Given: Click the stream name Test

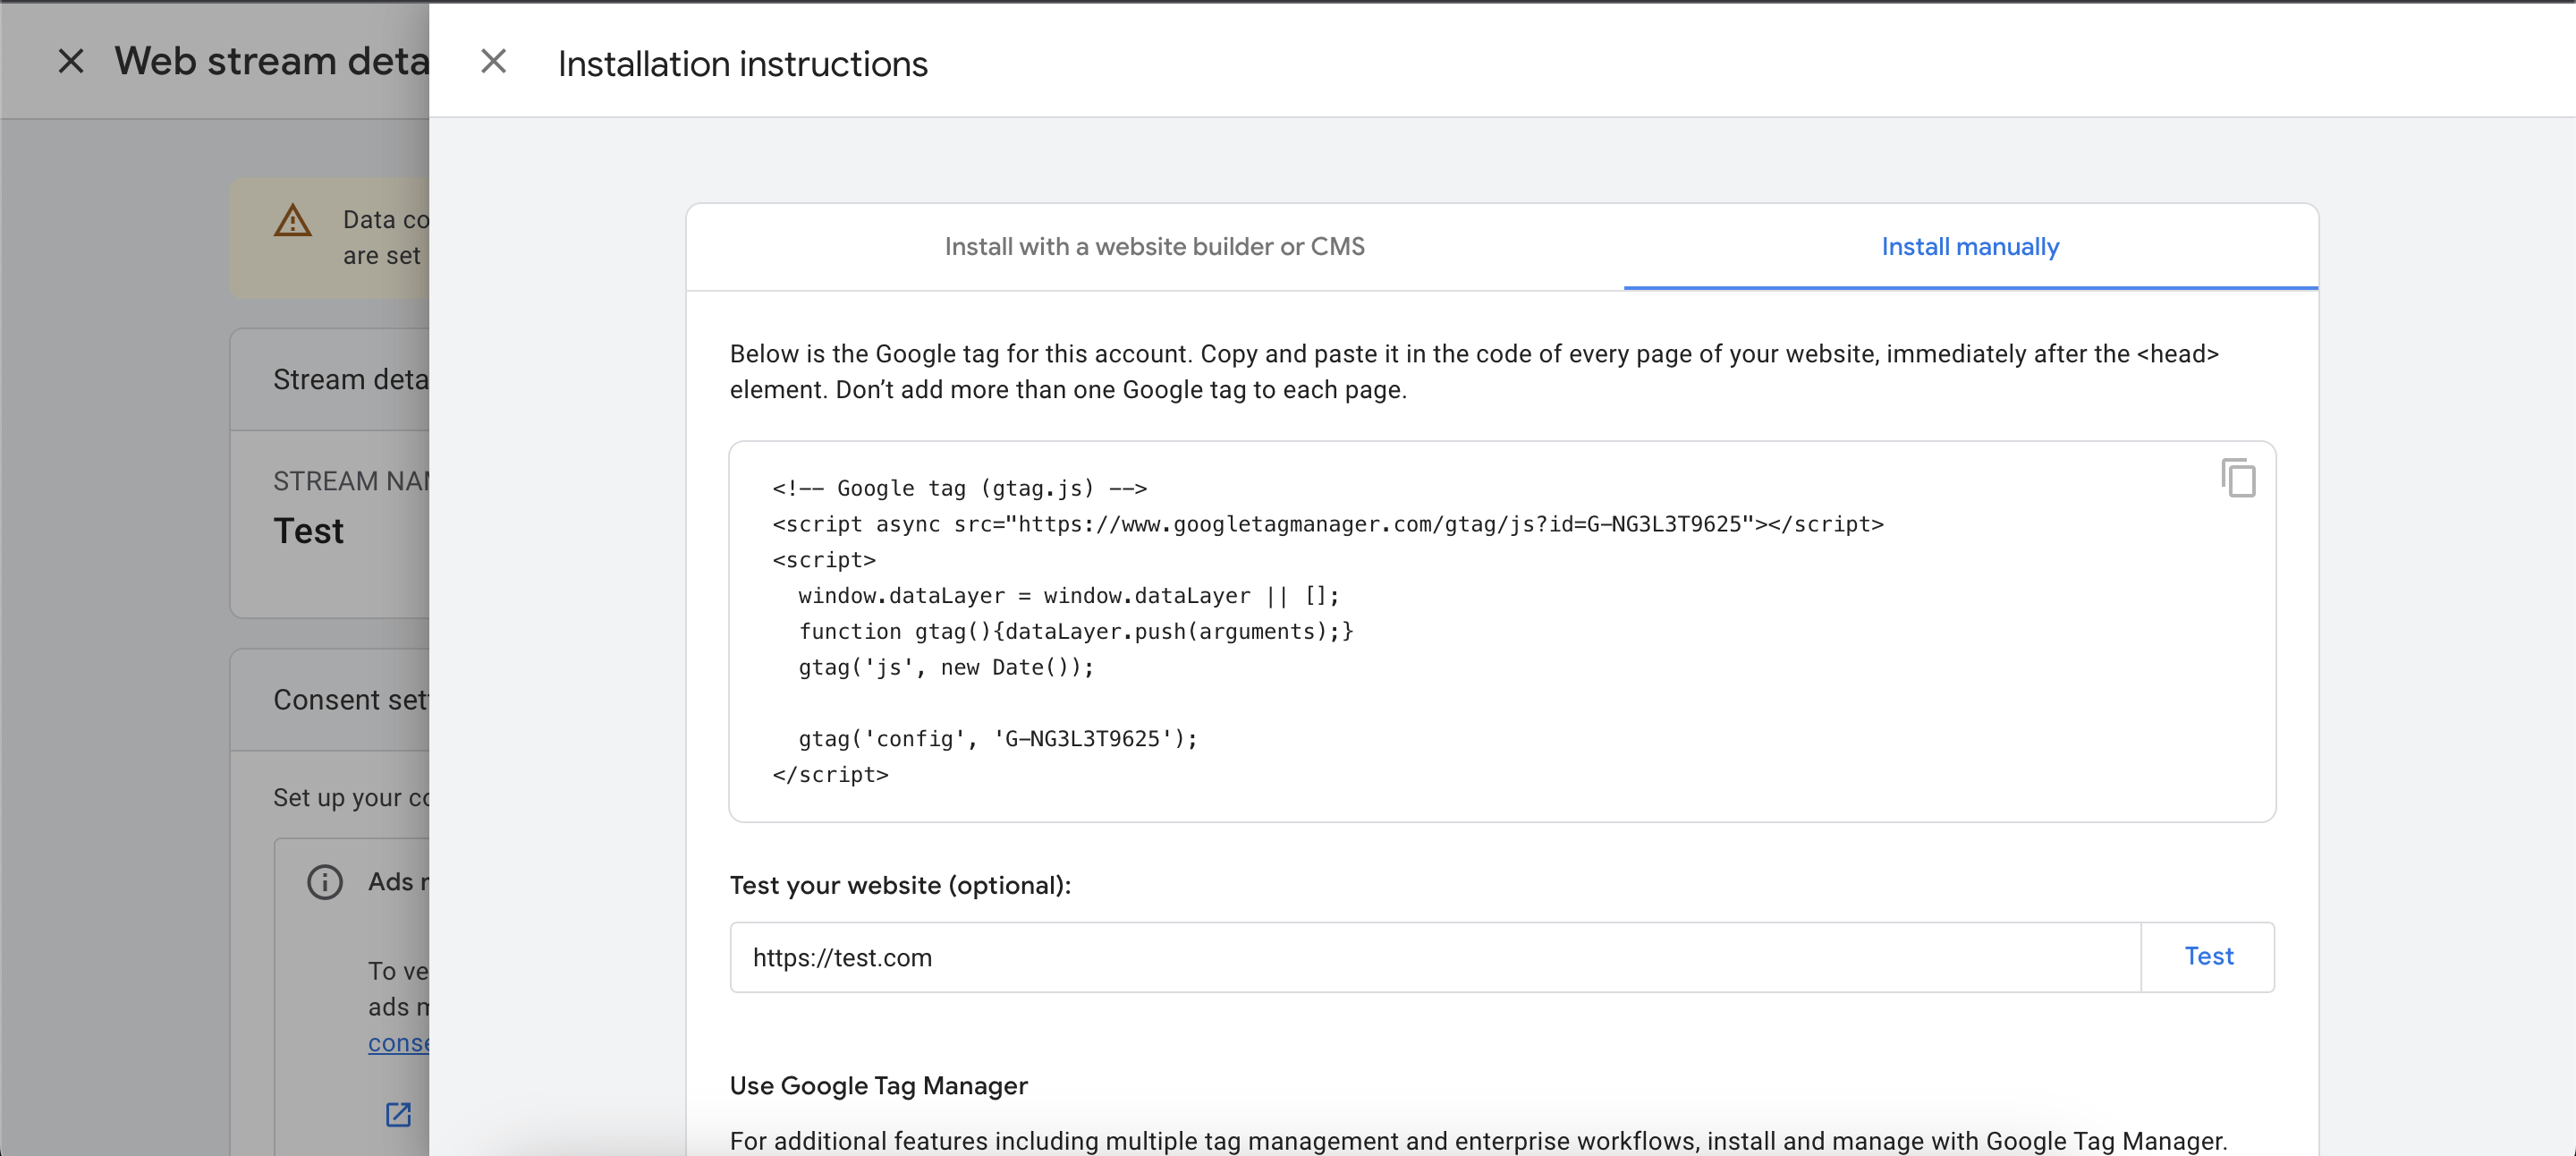Looking at the screenshot, I should (308, 531).
